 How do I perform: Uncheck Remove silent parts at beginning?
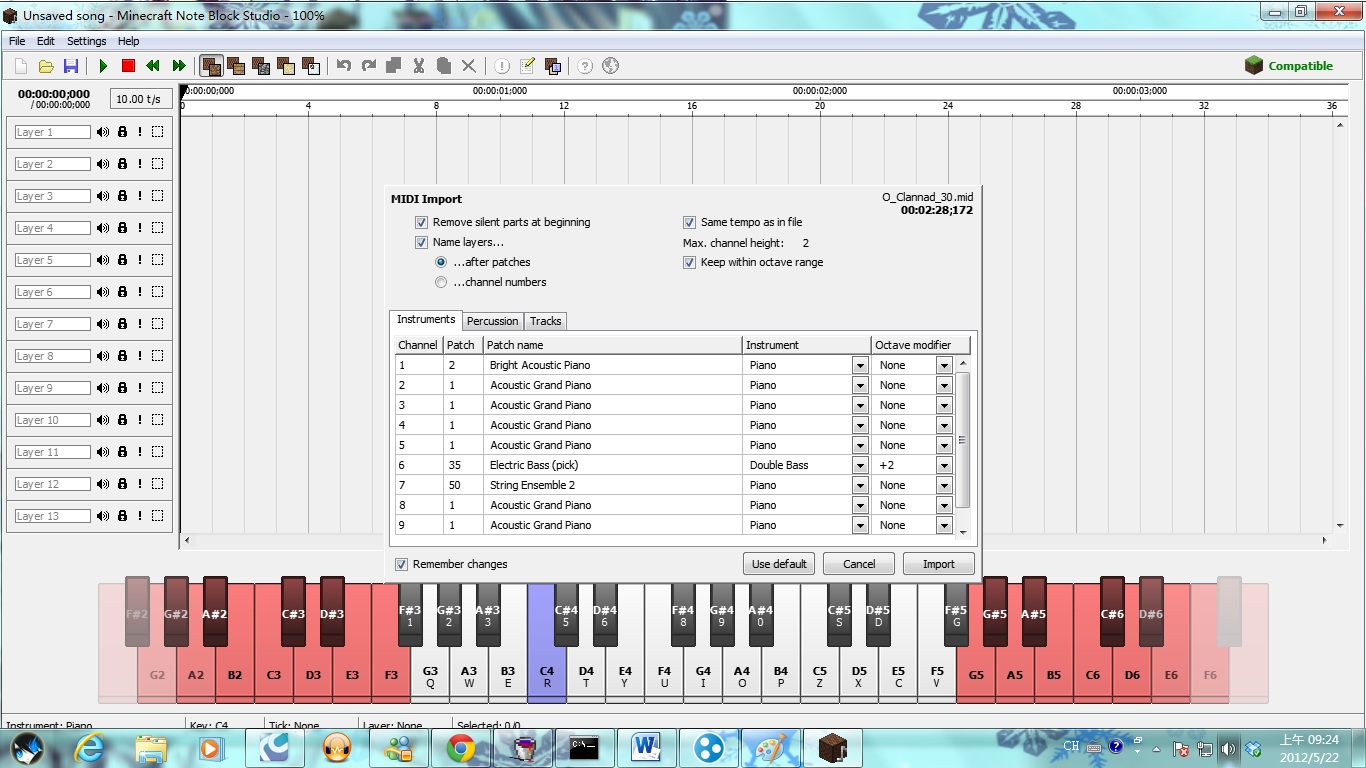click(422, 222)
